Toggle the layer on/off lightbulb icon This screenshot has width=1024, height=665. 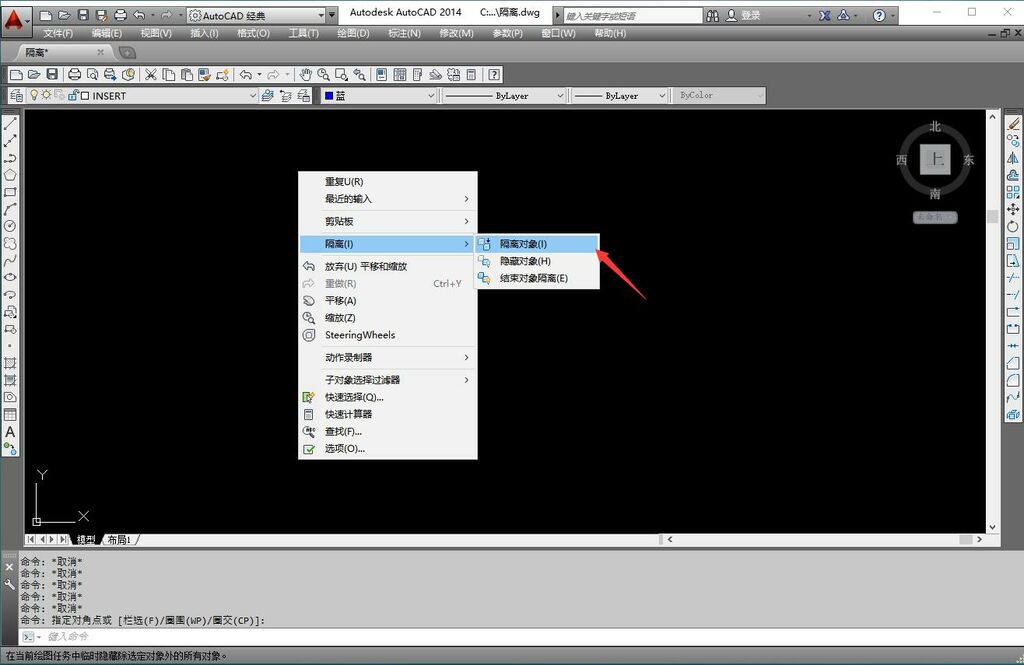34,95
